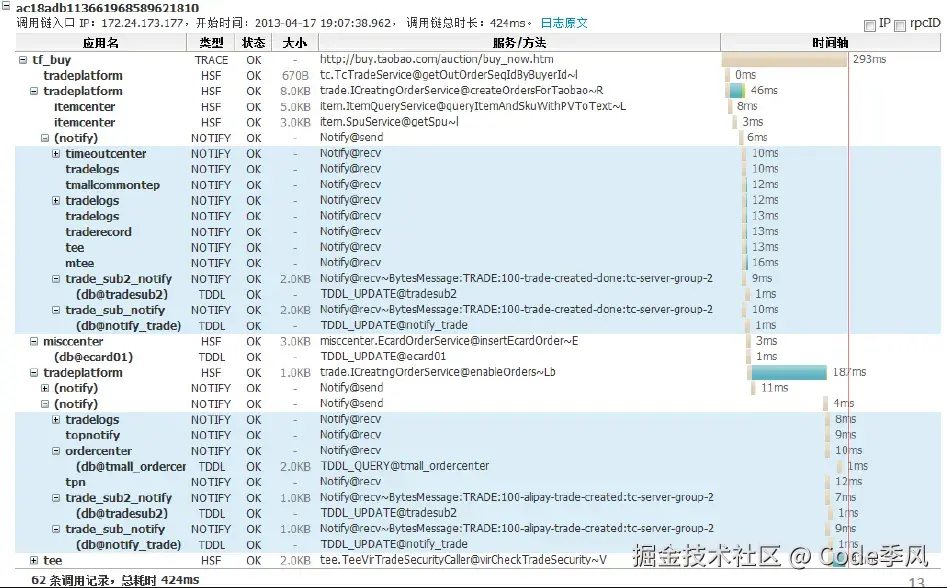Screen dimensions: 947x588
Task: Collapse the tf_buy root node
Action: (23, 60)
